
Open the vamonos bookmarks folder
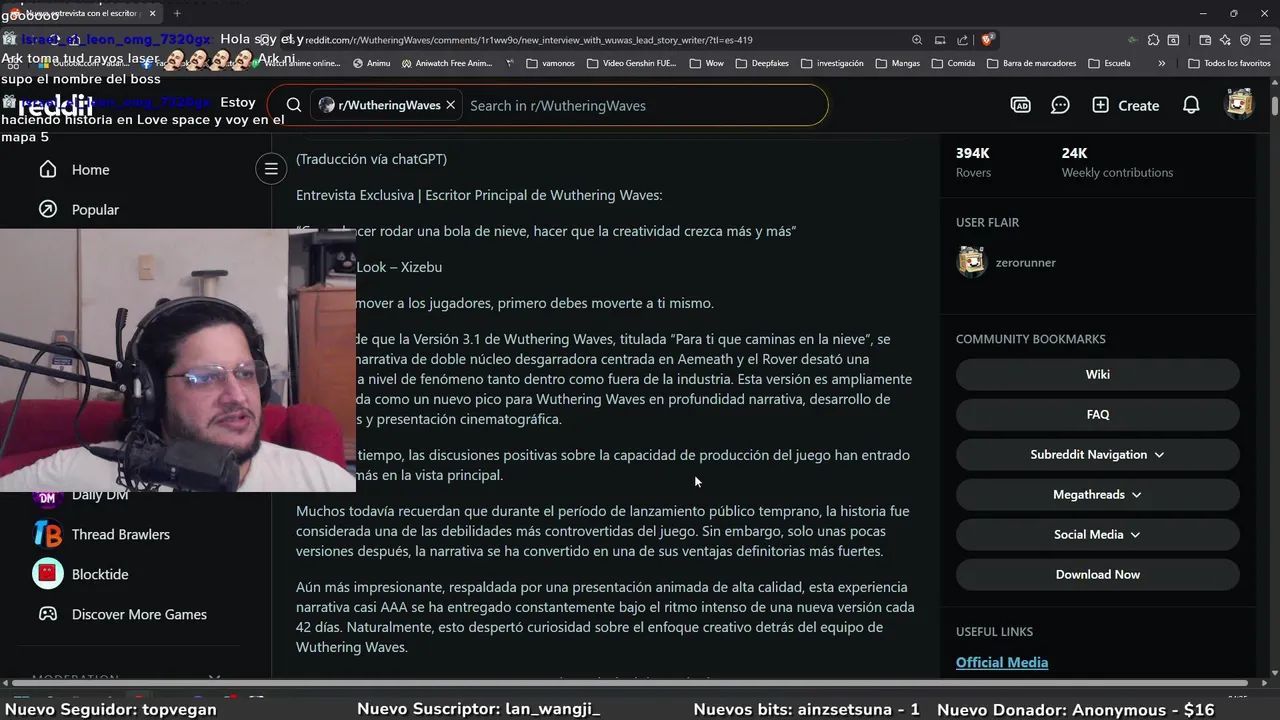click(551, 63)
